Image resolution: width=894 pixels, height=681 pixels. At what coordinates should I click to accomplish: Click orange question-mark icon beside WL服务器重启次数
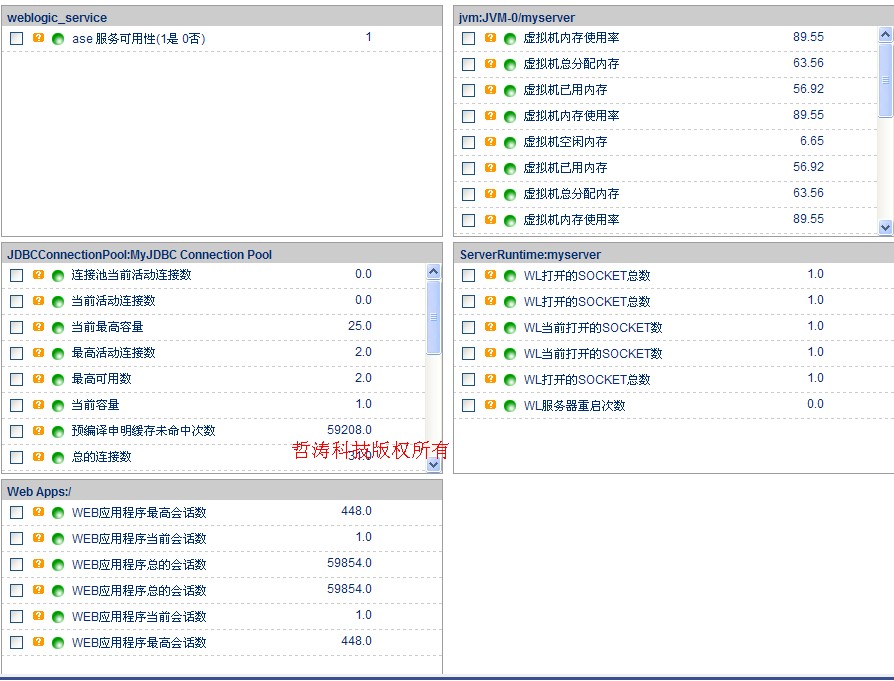click(490, 405)
